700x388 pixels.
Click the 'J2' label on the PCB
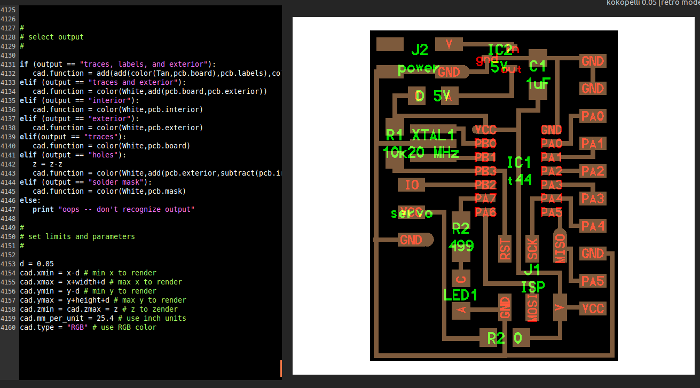tap(420, 50)
